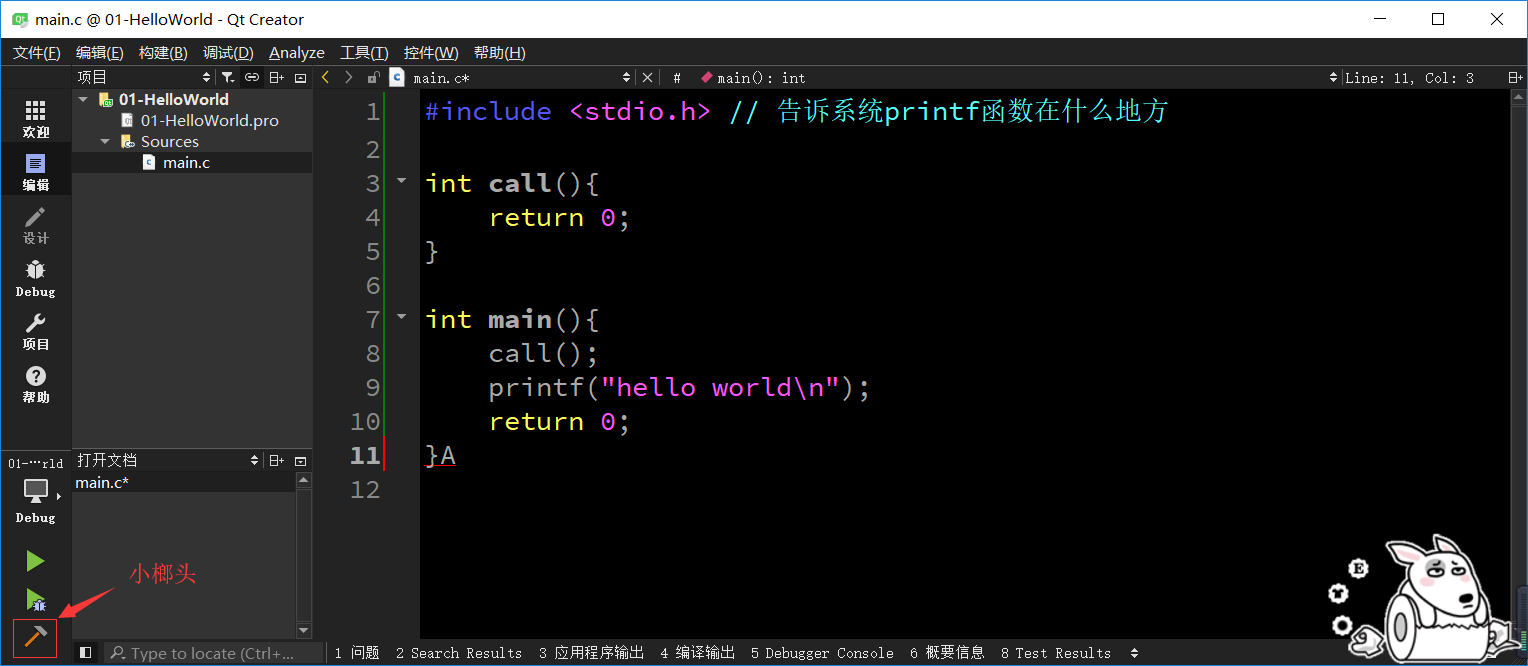Show the 编译输出 output pane
This screenshot has width=1528, height=666.
[x=697, y=653]
